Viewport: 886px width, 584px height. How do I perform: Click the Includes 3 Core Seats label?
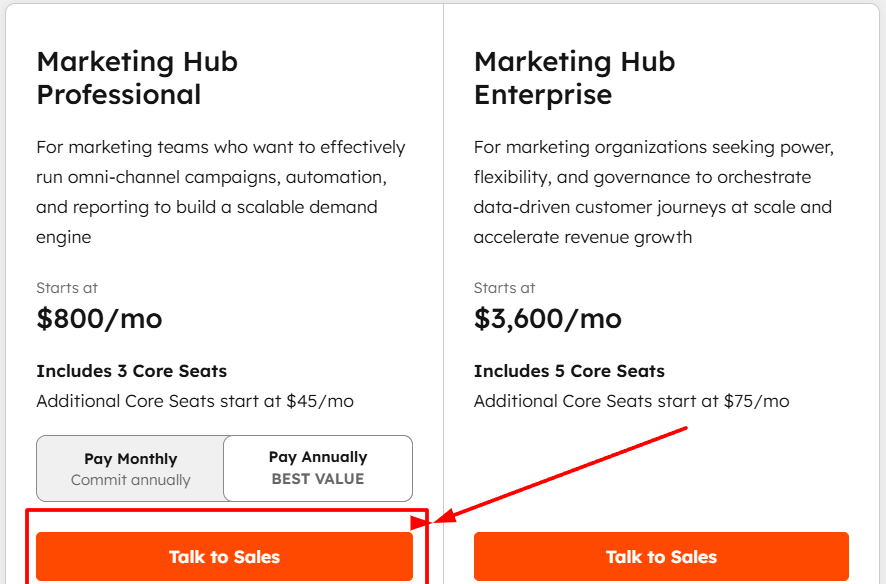click(132, 371)
